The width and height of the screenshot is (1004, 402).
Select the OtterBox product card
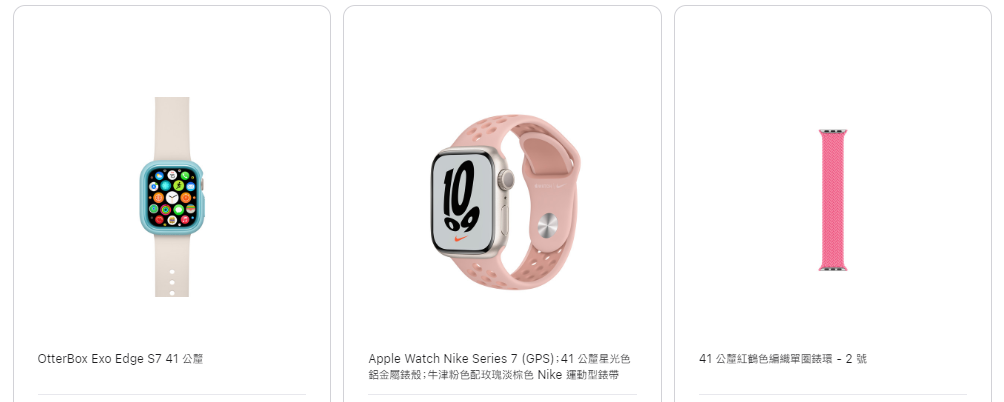click(172, 204)
